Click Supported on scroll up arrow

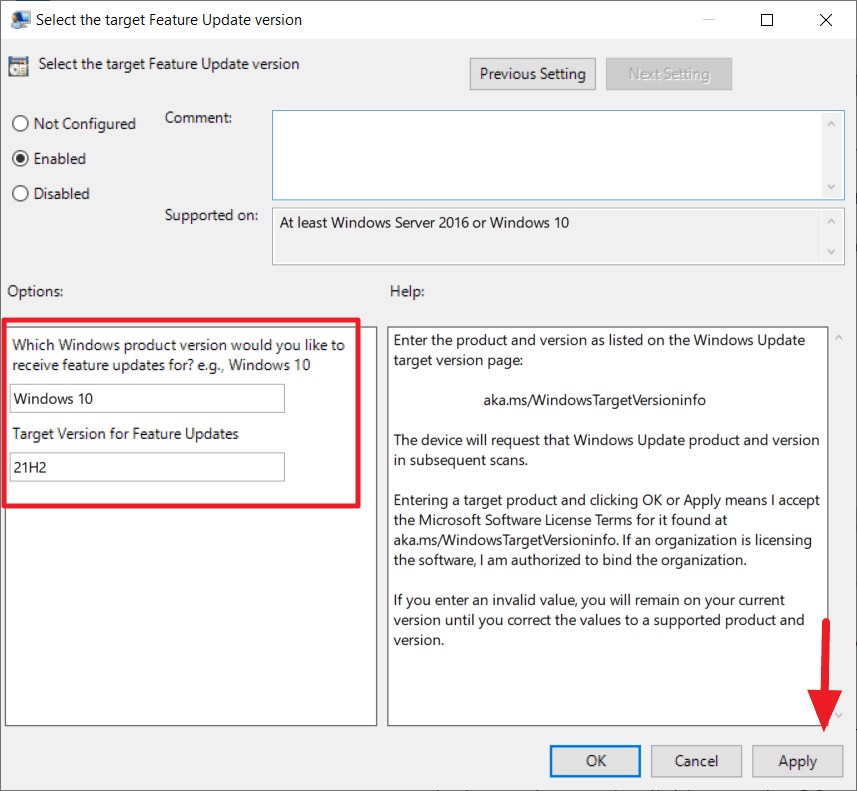(831, 221)
